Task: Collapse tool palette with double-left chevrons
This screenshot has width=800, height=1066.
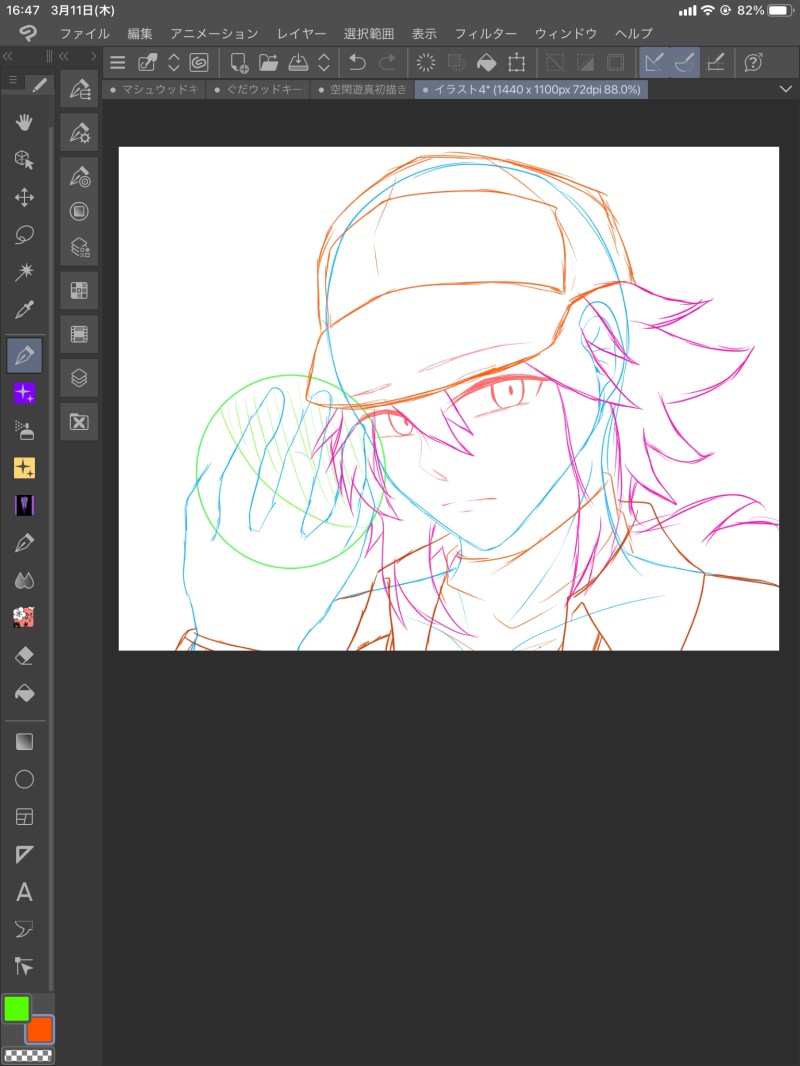Action: point(8,56)
